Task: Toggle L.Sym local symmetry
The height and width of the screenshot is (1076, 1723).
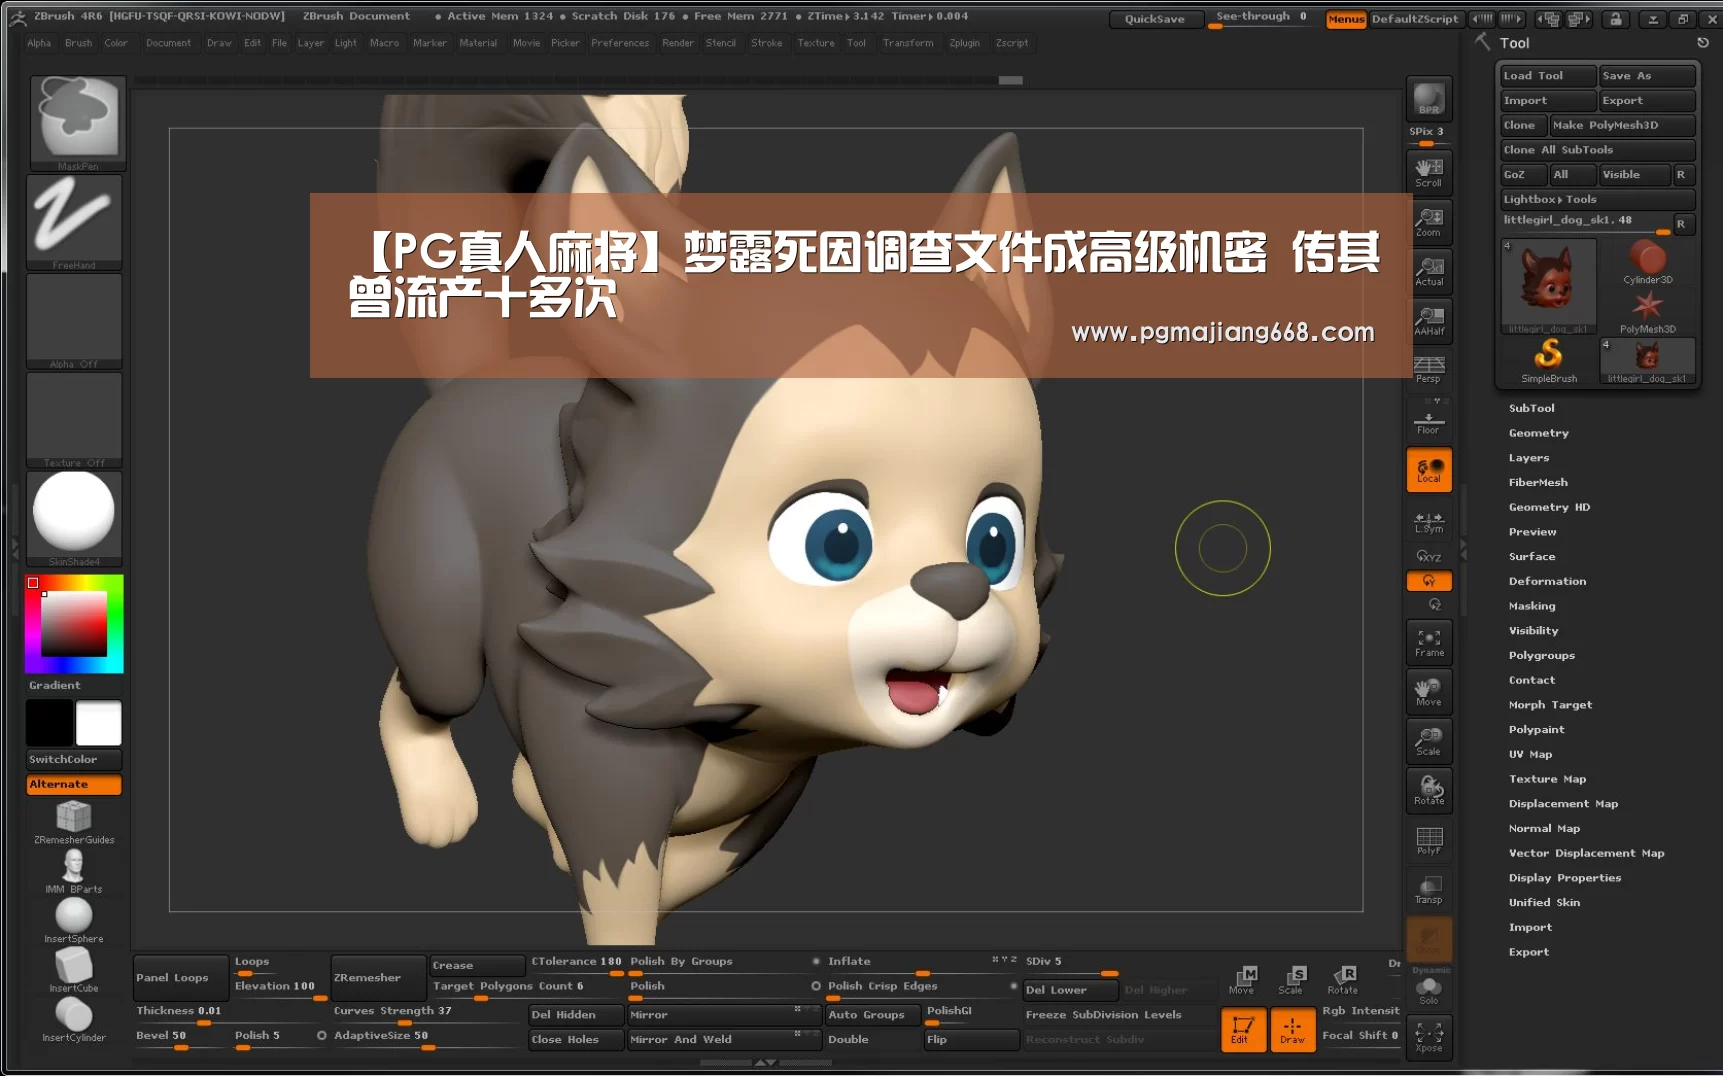Action: [x=1428, y=522]
